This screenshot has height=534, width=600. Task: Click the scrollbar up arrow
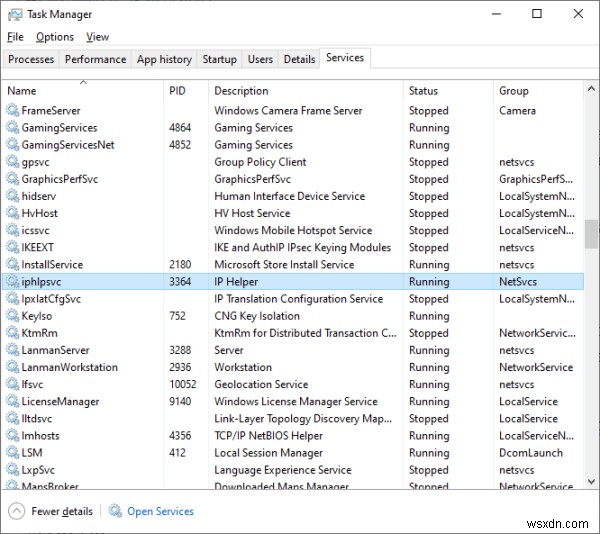coord(591,88)
